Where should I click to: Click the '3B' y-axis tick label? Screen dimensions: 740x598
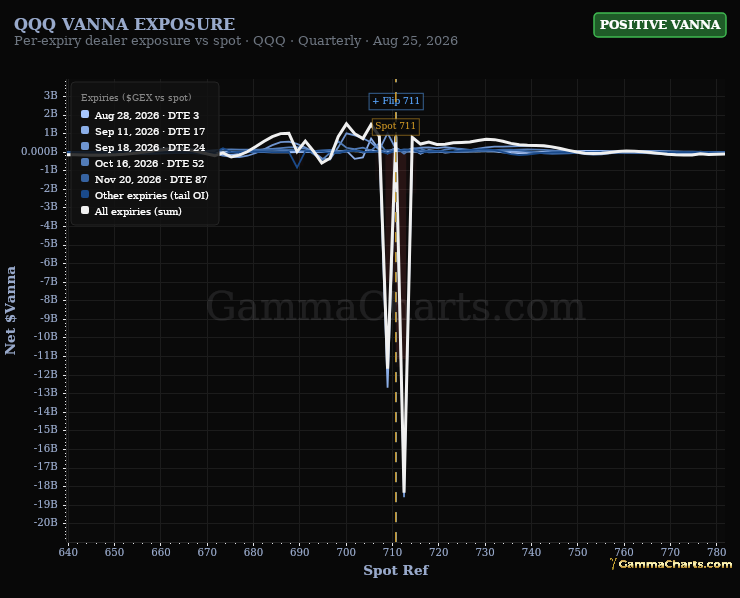pyautogui.click(x=50, y=95)
